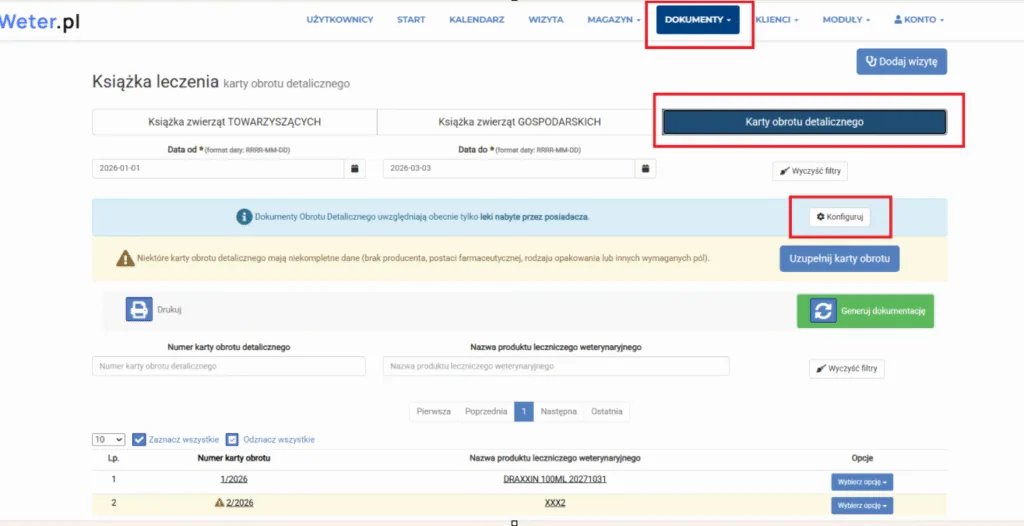Click the Odznacz wszystkie checkbox
The image size is (1024, 526).
coord(232,440)
